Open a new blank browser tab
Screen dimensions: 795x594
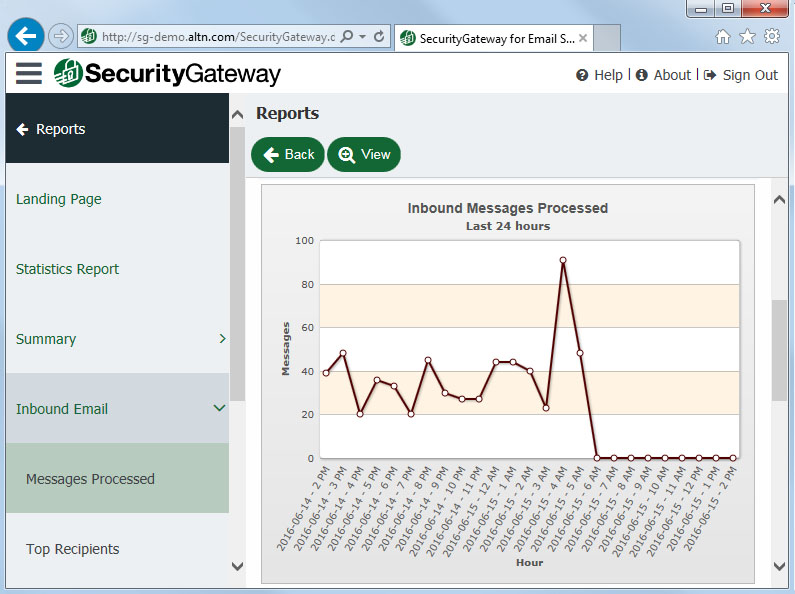tap(607, 38)
